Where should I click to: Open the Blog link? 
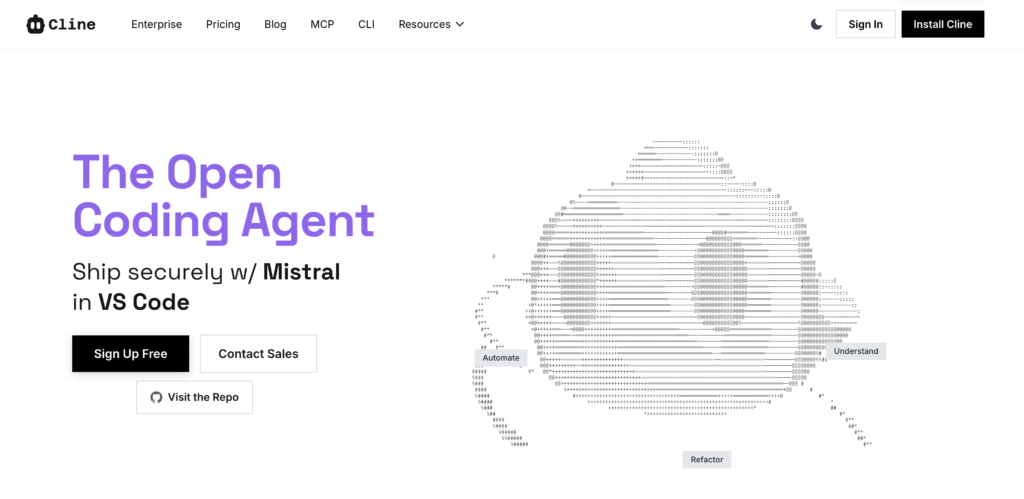pyautogui.click(x=275, y=24)
